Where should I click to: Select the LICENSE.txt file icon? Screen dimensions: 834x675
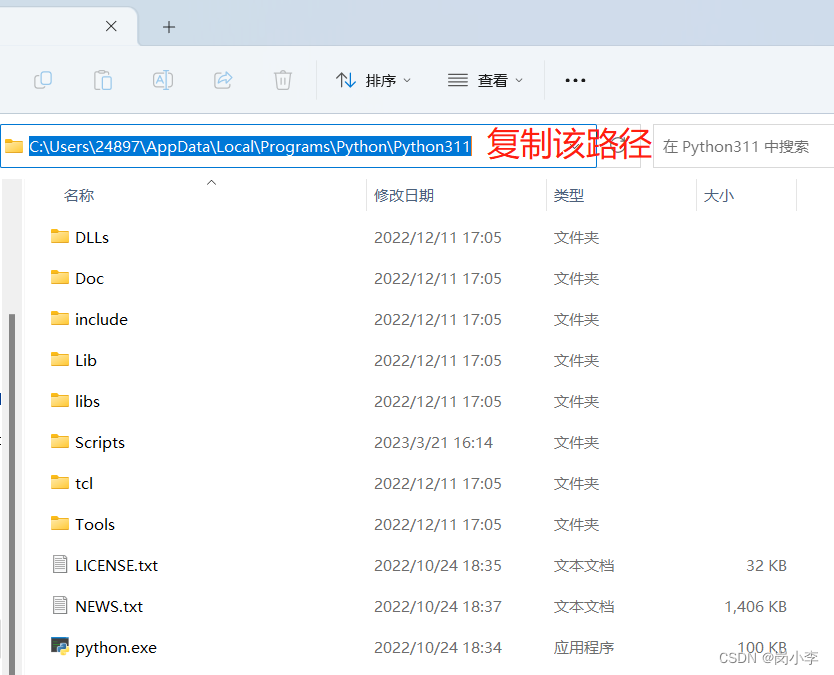click(x=60, y=564)
